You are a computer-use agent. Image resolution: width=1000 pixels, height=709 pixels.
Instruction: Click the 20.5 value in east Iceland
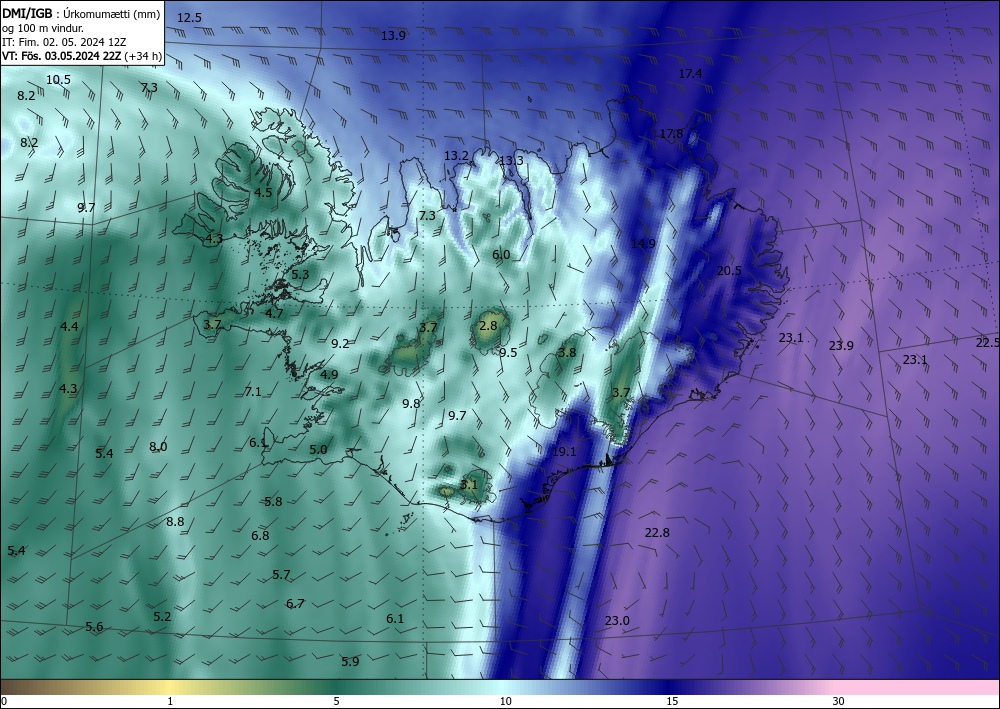[729, 271]
